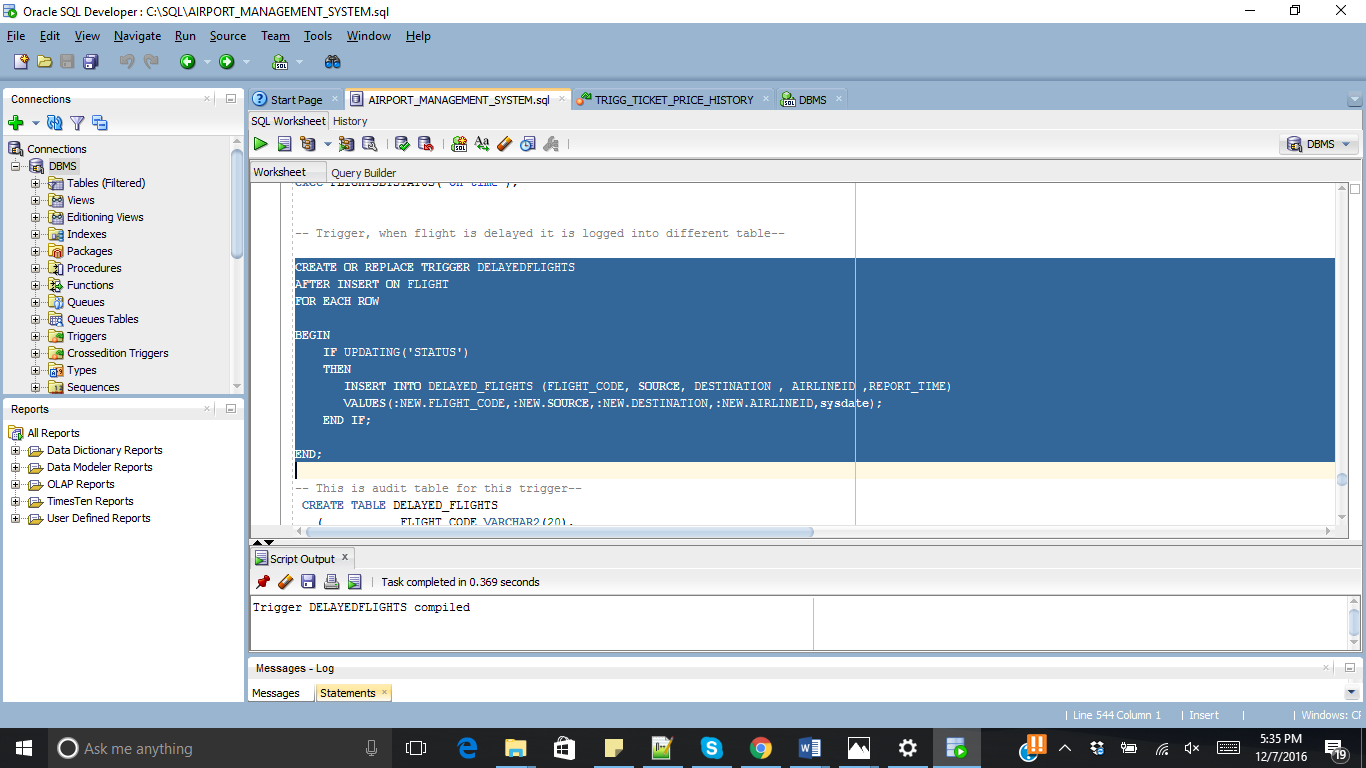The image size is (1366, 768).
Task: Click the binoculars Find DB Object icon
Action: tap(333, 62)
